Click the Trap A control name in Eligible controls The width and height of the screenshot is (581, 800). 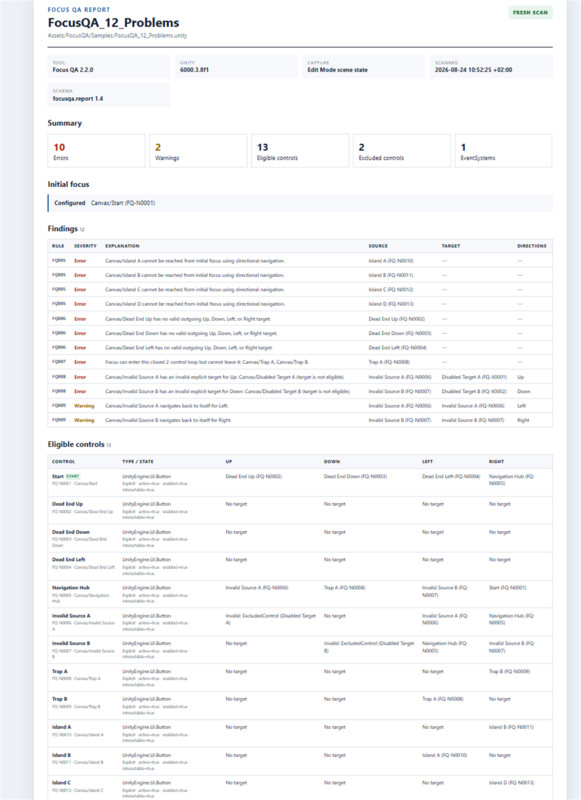tap(59, 671)
